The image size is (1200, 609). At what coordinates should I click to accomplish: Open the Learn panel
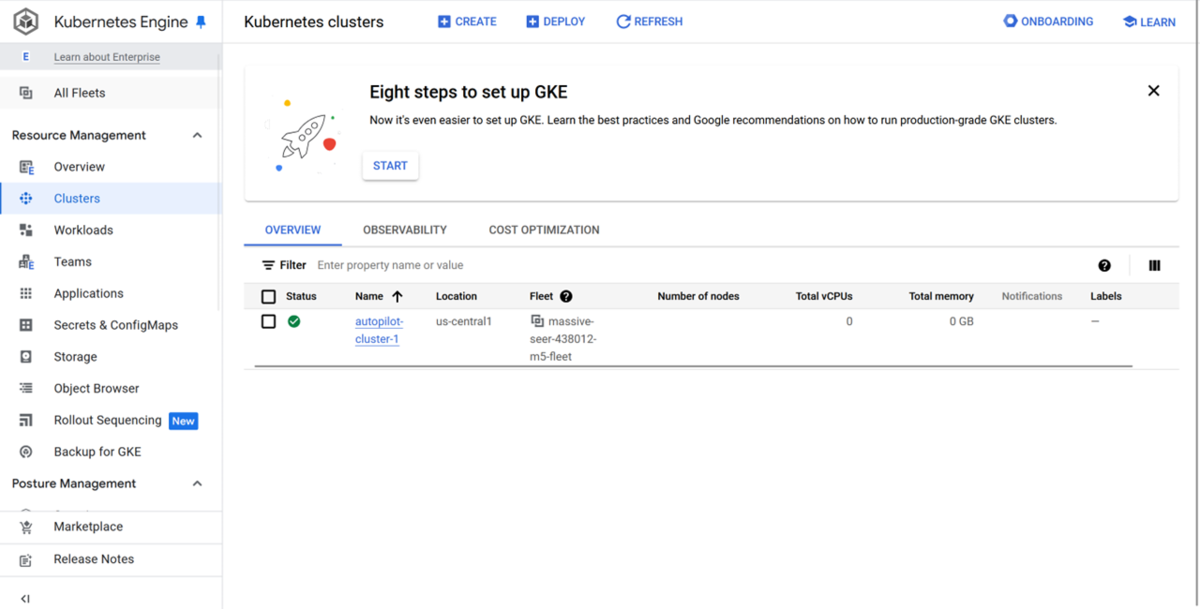1149,21
